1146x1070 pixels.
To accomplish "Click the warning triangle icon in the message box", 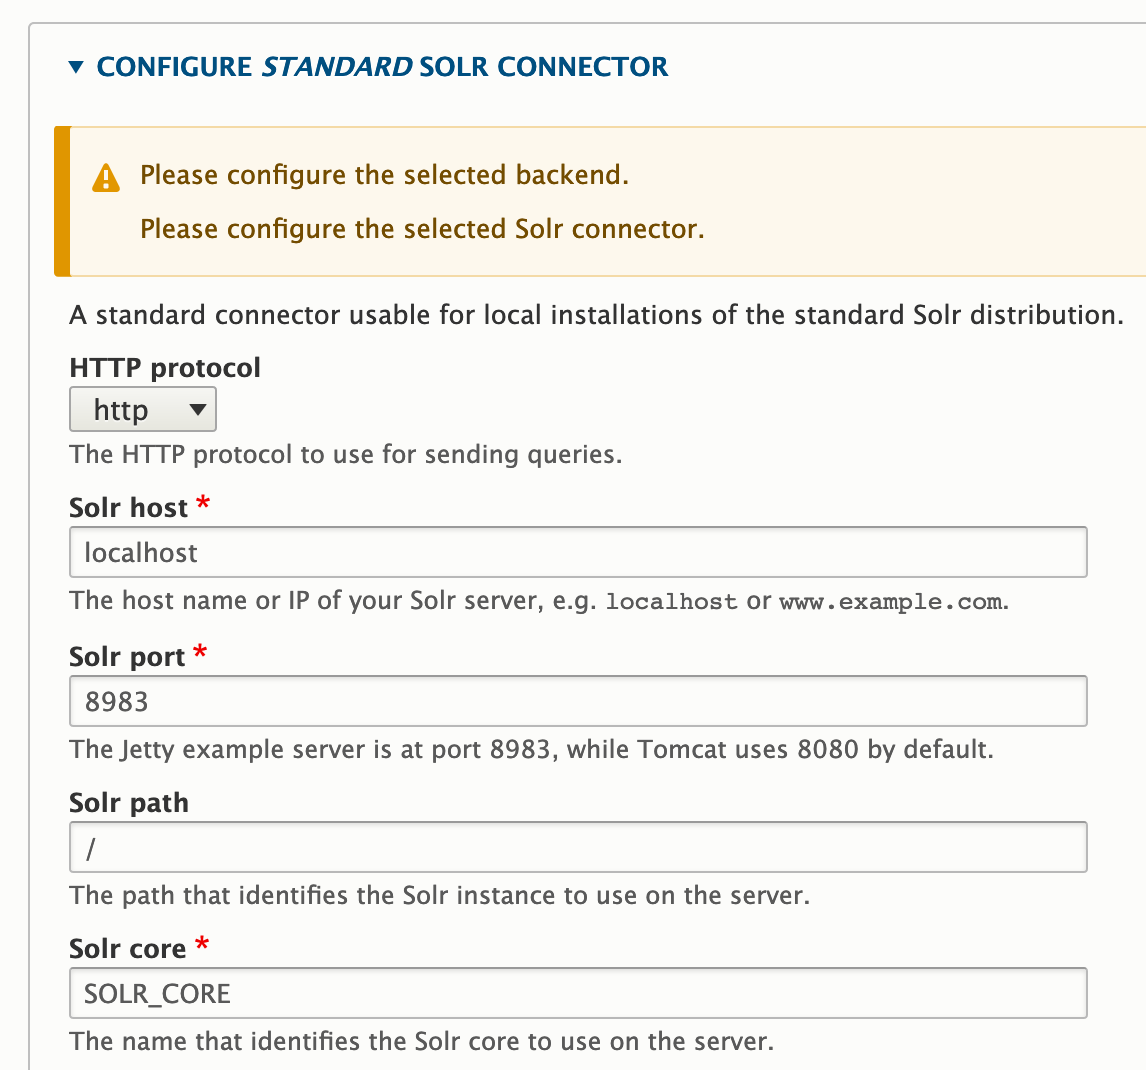I will [x=106, y=175].
